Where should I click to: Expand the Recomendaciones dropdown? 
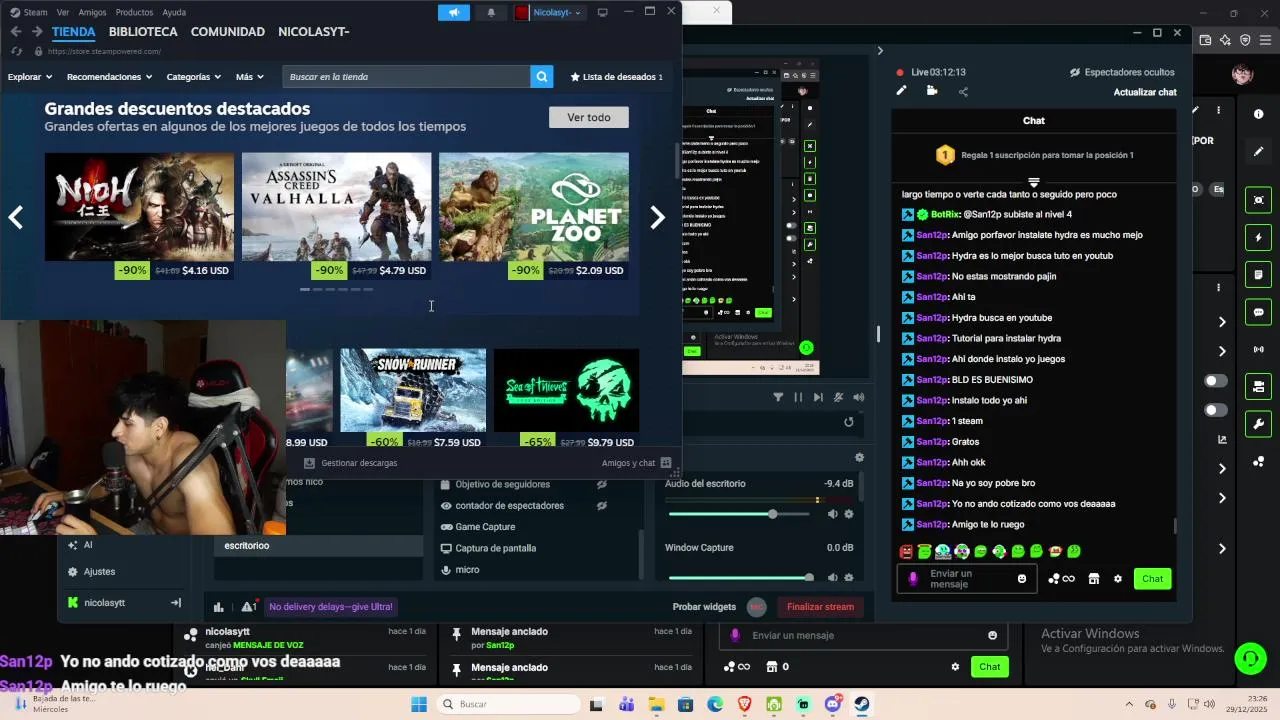point(109,76)
